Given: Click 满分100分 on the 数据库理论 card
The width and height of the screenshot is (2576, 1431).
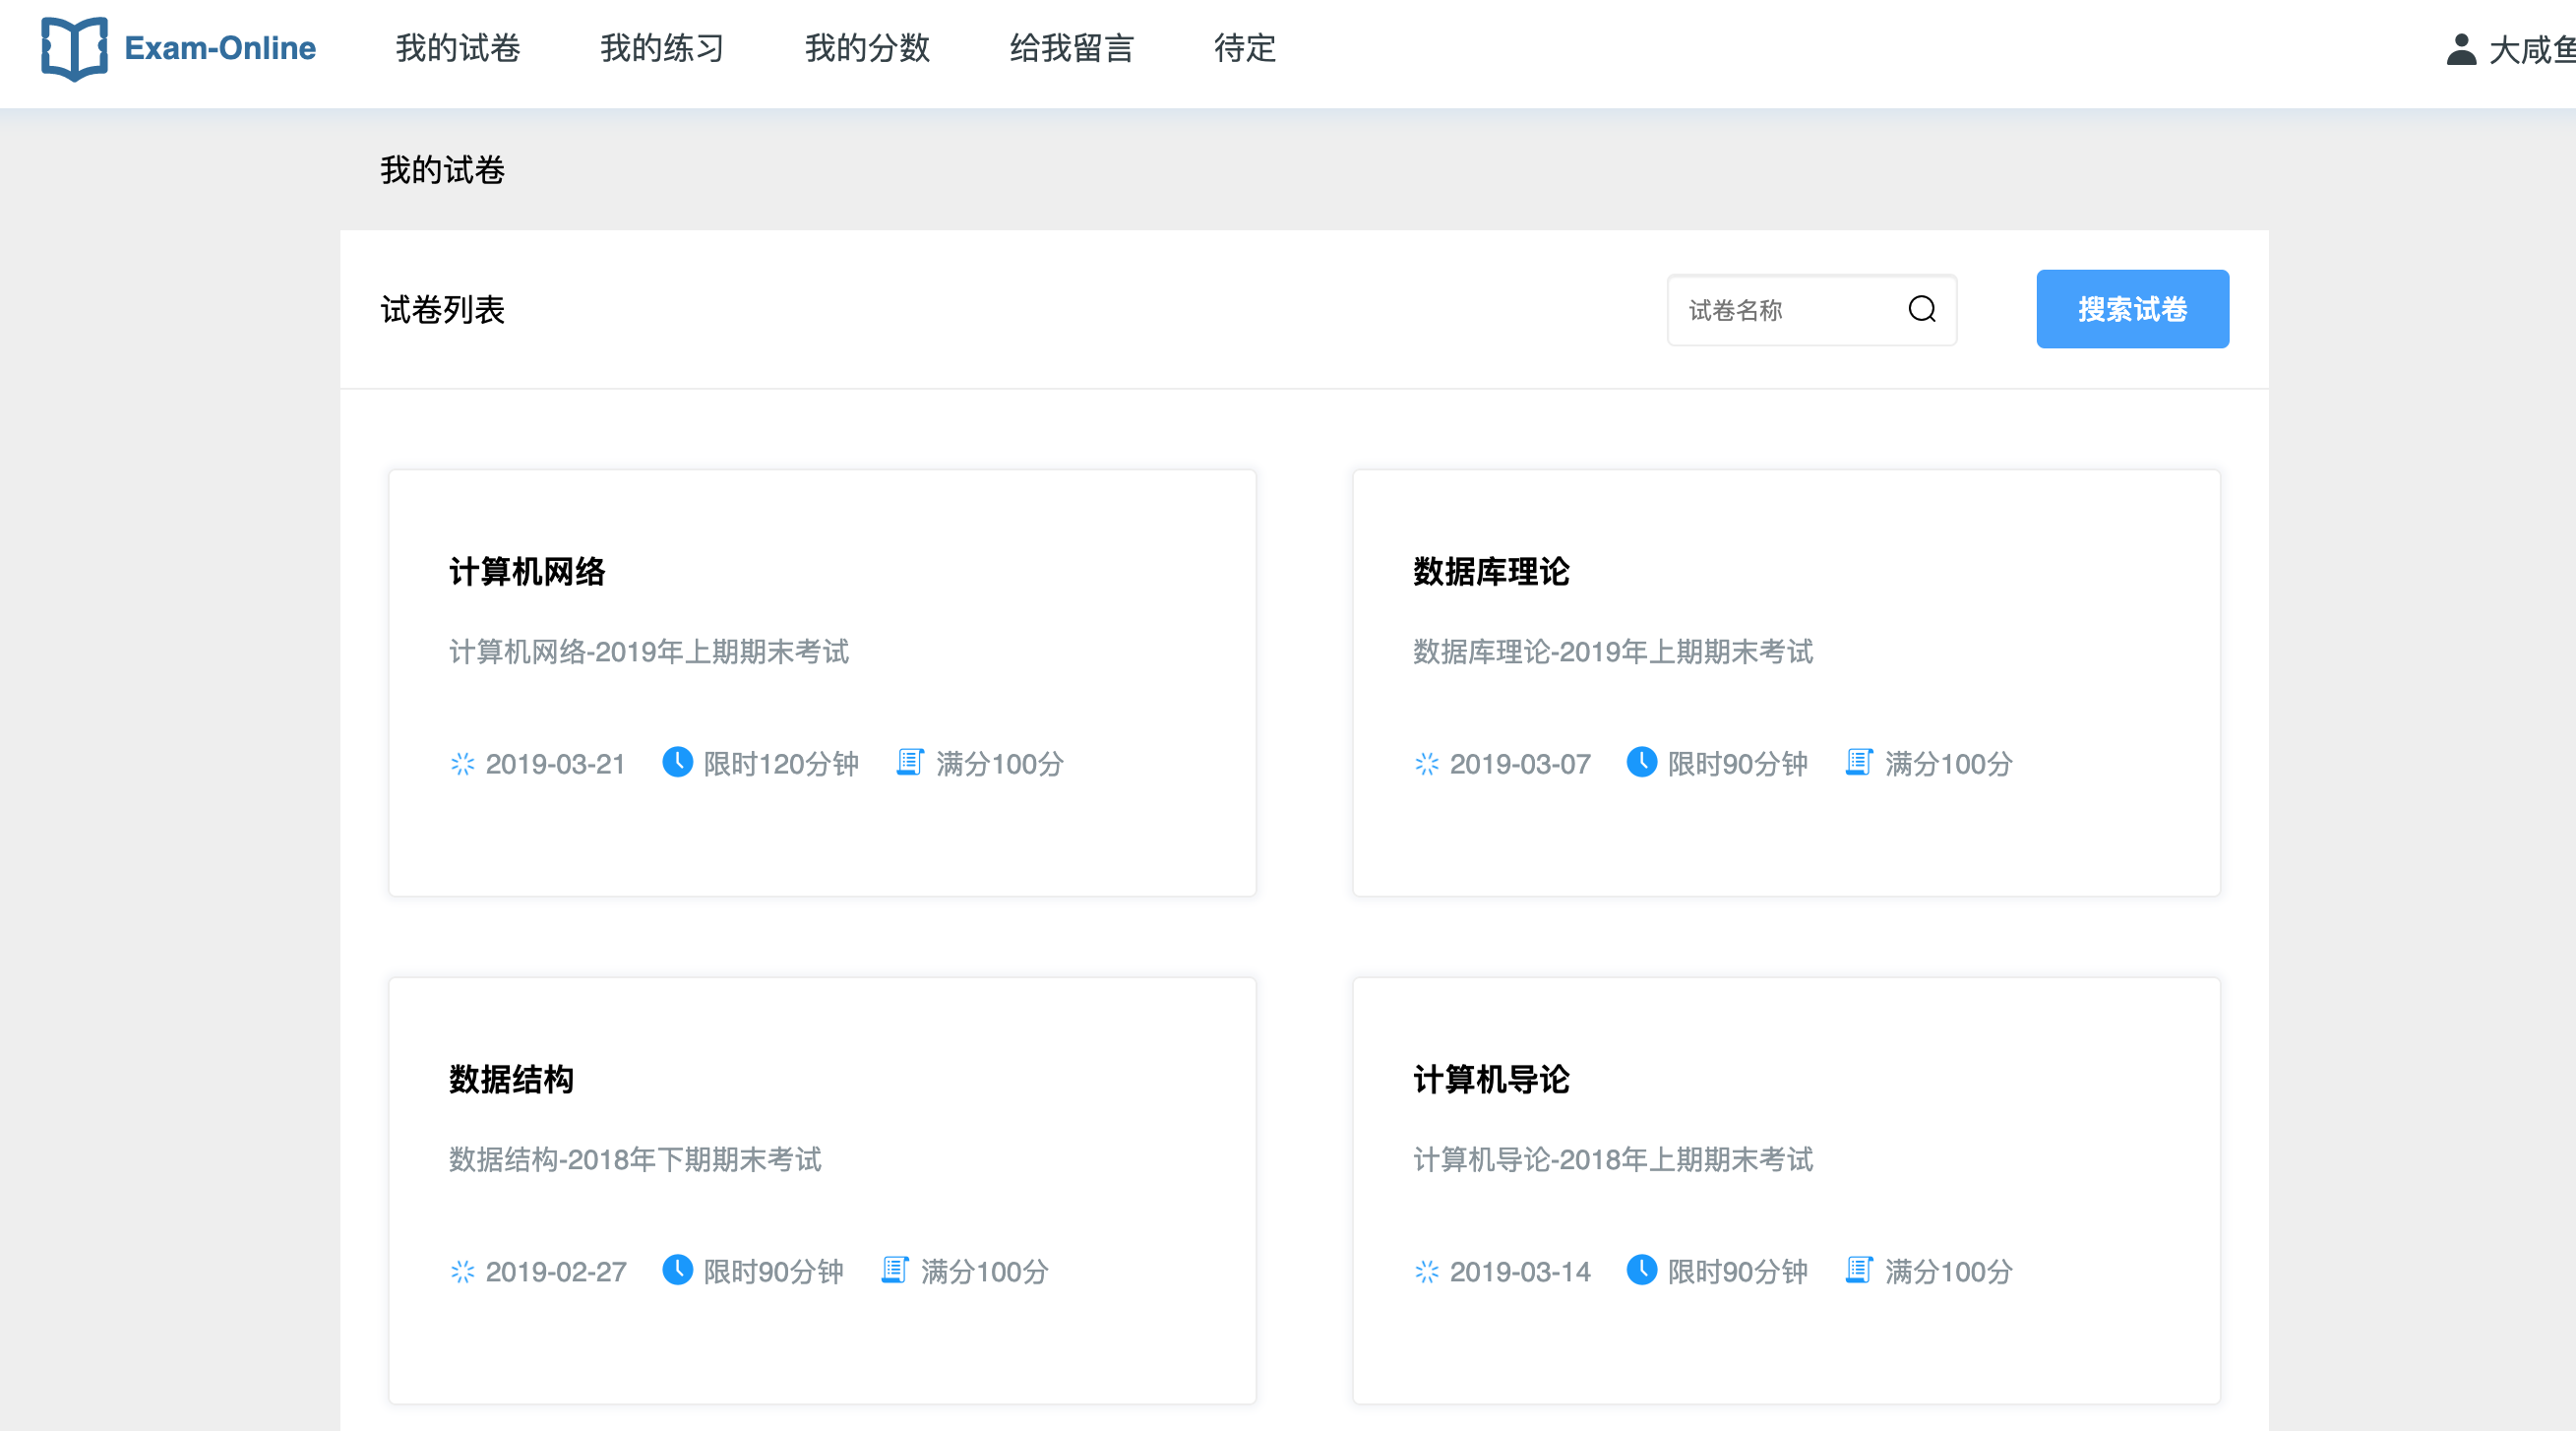Looking at the screenshot, I should click(x=1949, y=764).
